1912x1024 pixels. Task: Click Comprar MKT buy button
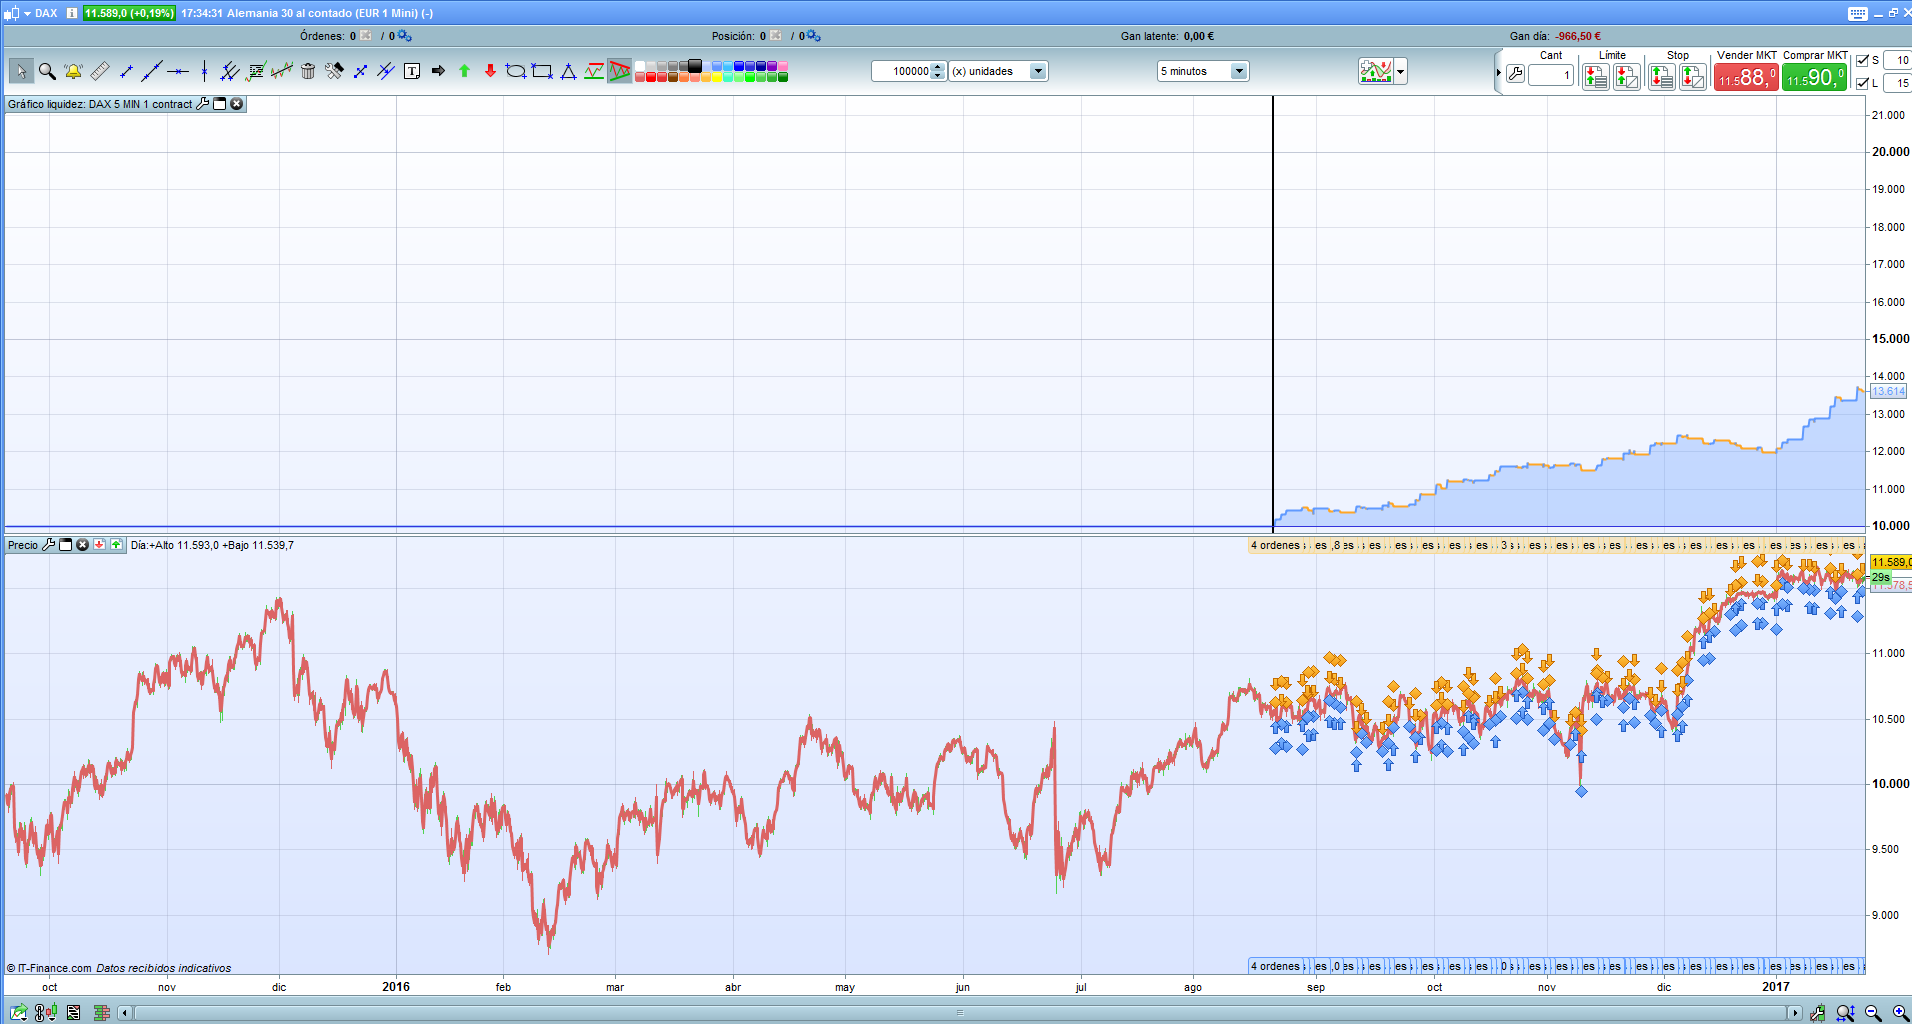pyautogui.click(x=1814, y=76)
